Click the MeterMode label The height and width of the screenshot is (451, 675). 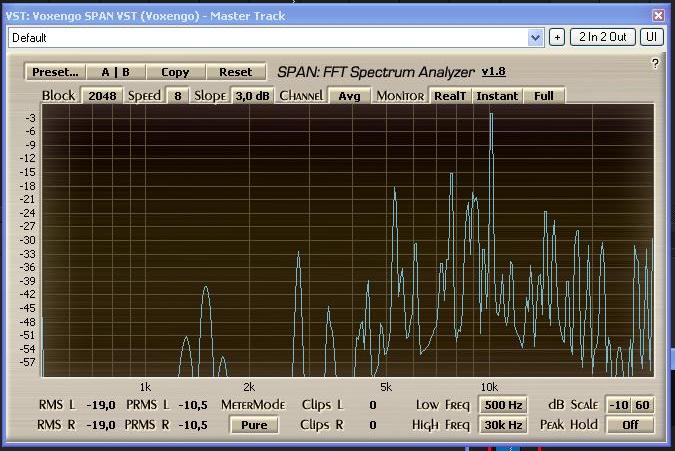[253, 405]
